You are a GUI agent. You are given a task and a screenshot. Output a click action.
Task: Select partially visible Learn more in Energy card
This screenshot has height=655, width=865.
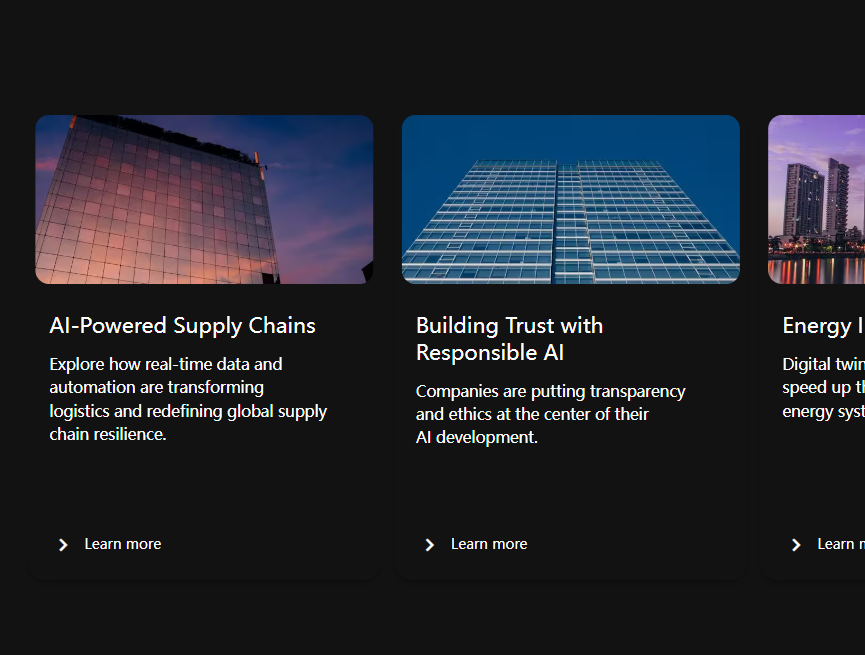(841, 544)
